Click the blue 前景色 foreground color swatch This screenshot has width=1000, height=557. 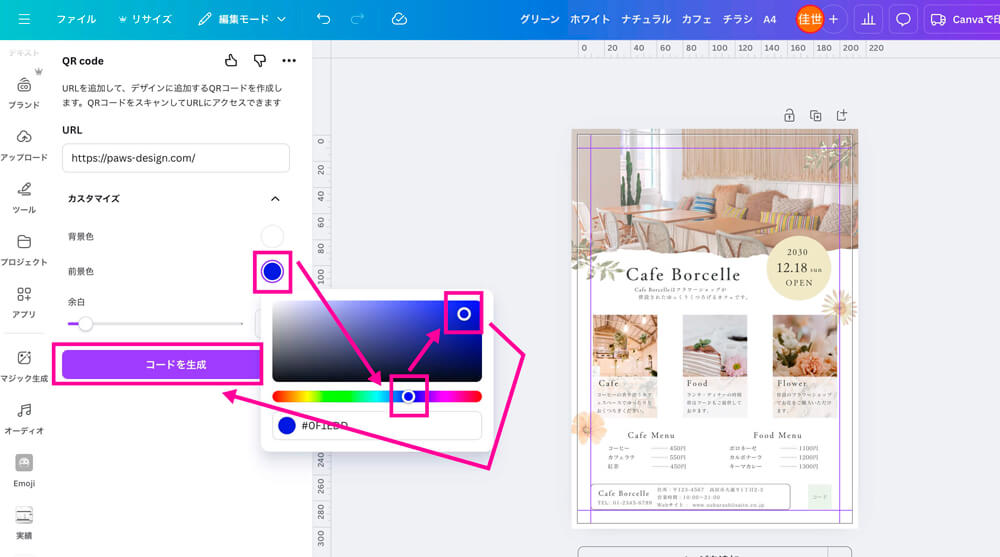tap(272, 271)
